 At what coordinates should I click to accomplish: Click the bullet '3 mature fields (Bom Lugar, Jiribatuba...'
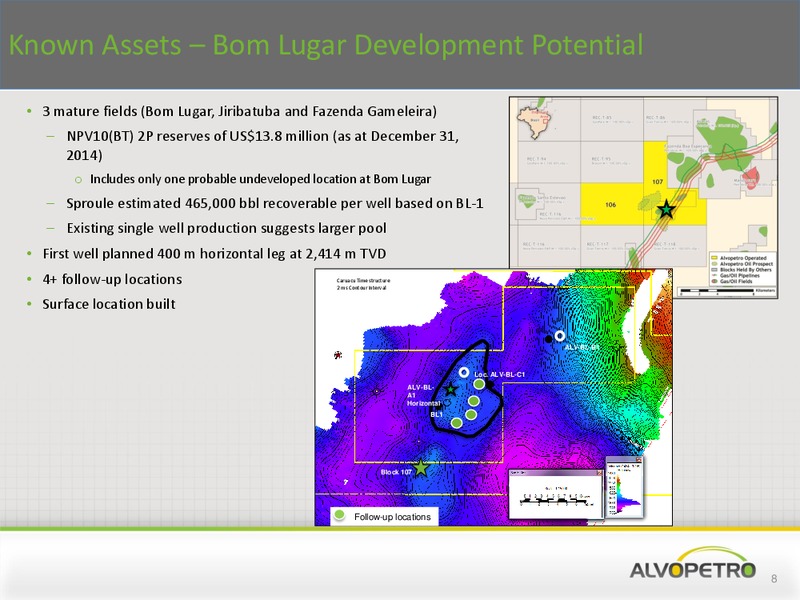(239, 111)
